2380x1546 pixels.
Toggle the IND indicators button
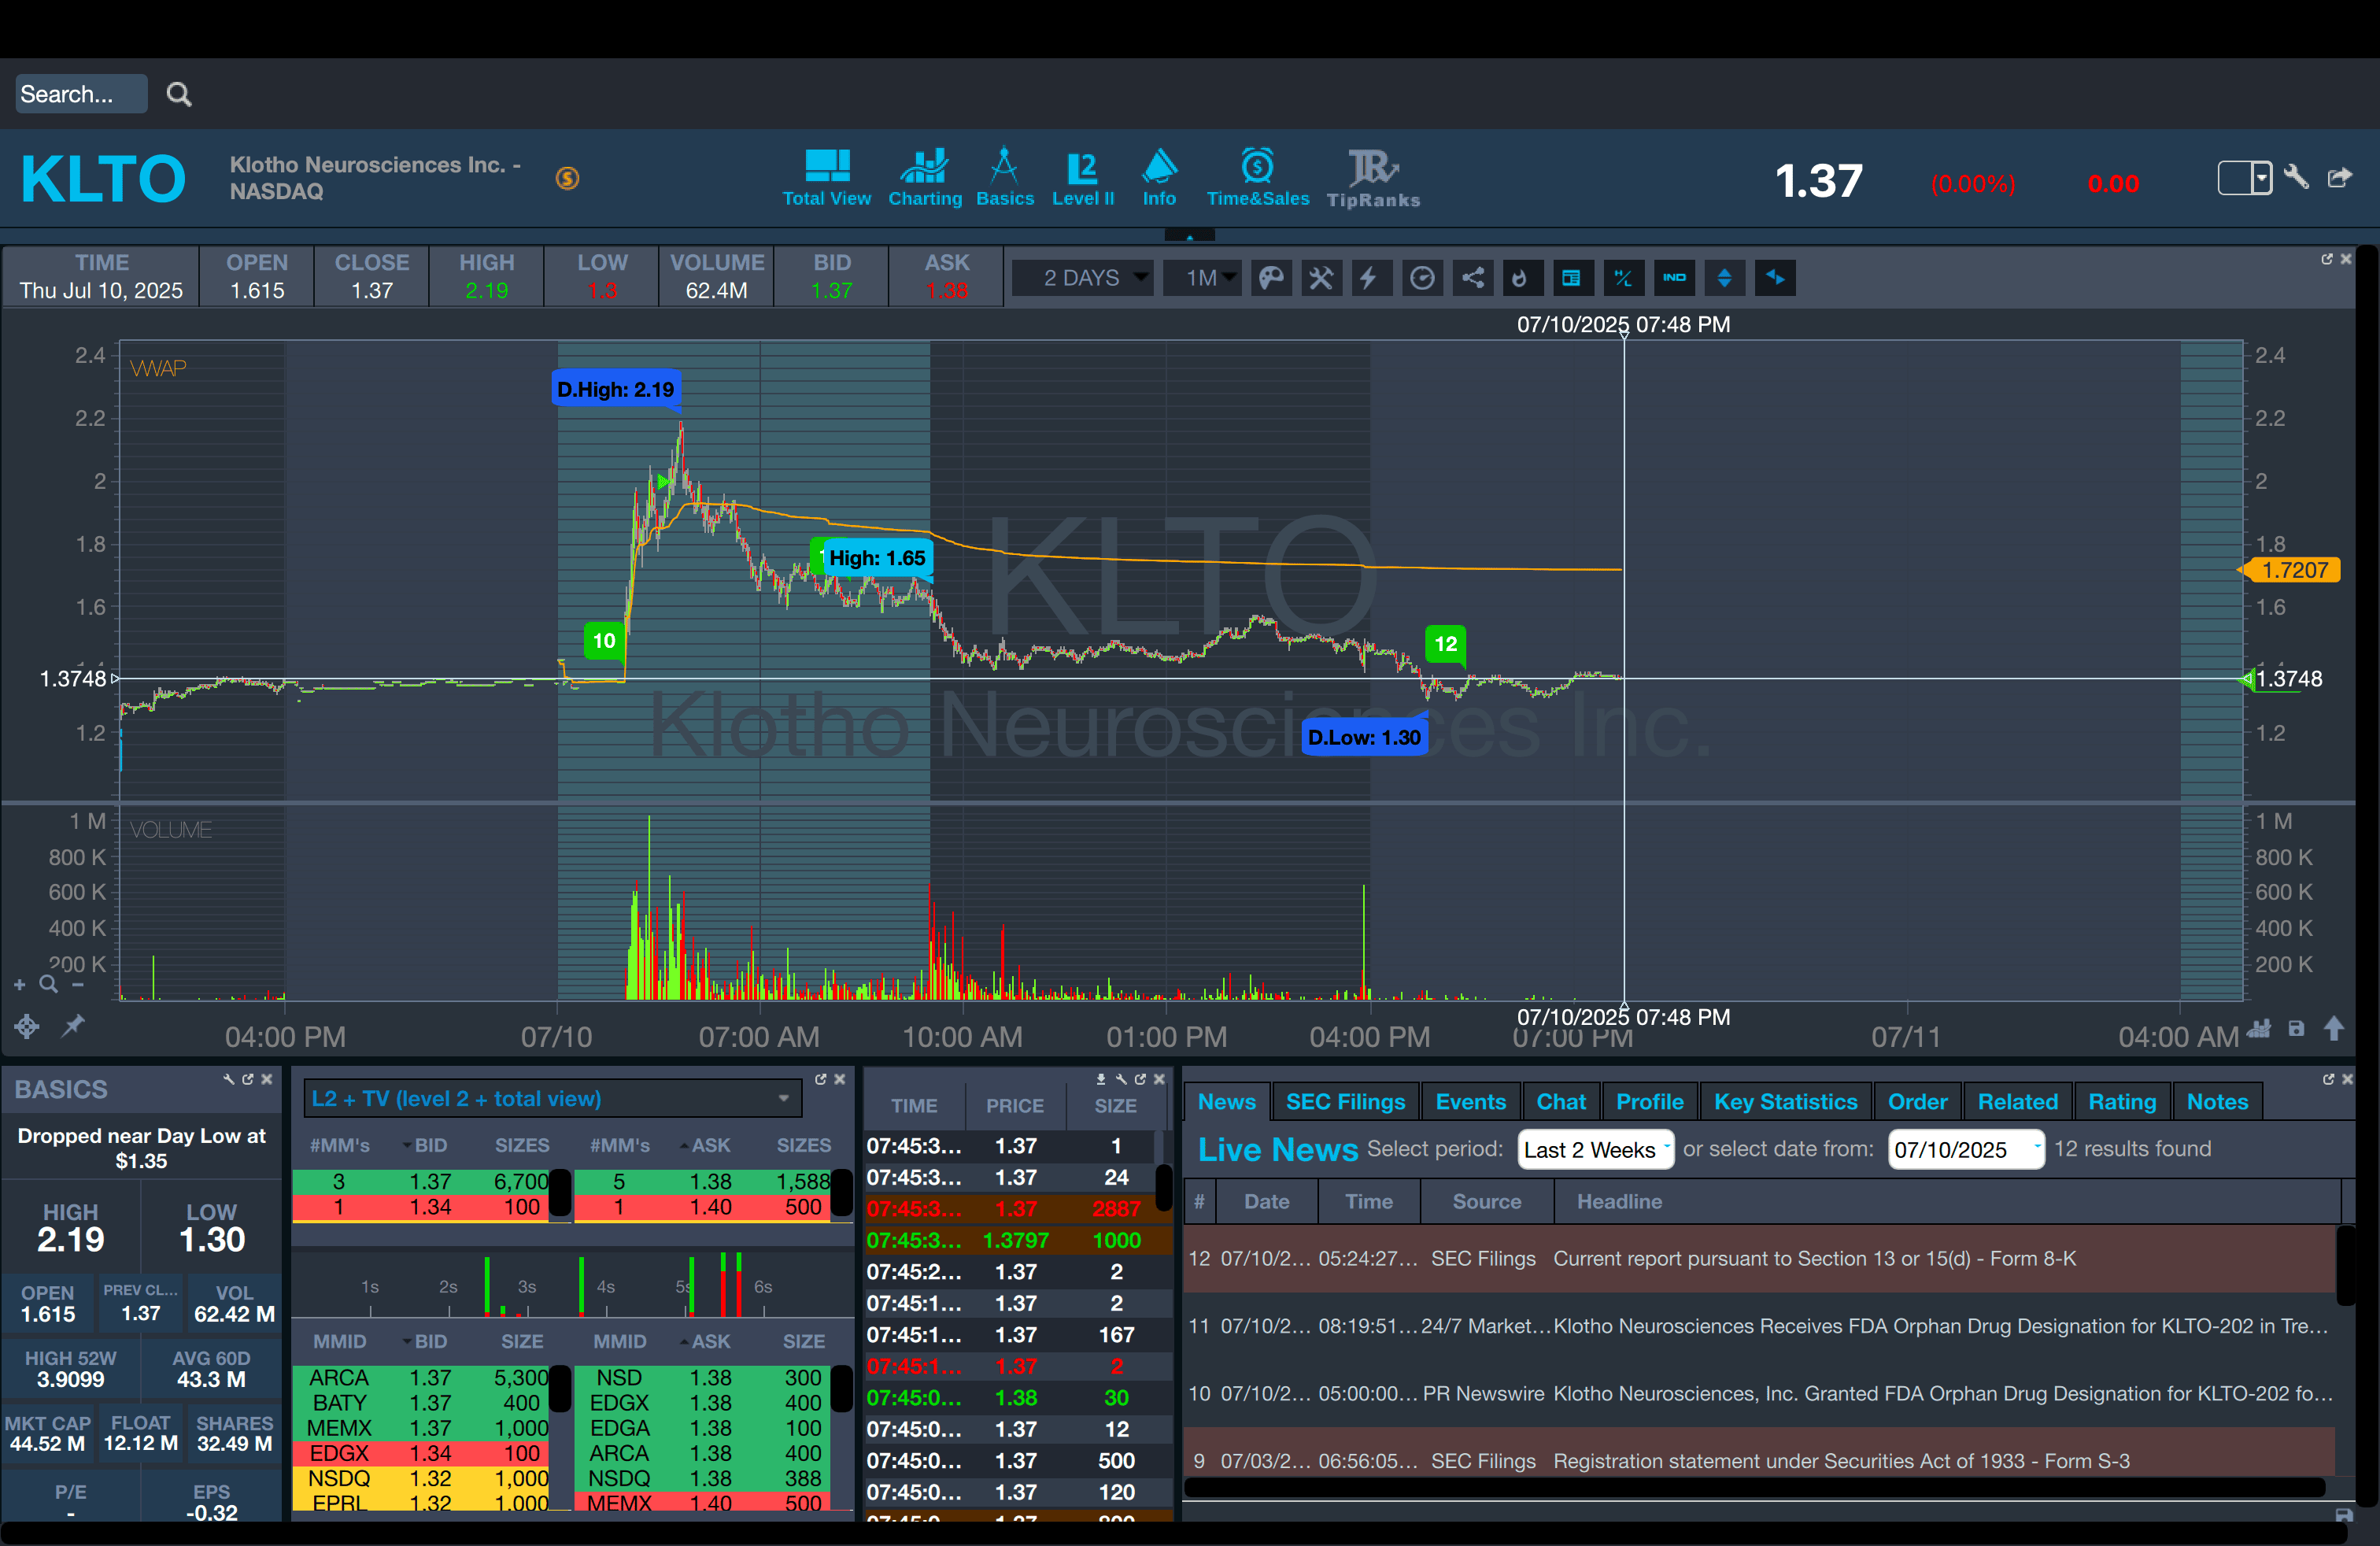click(1674, 278)
